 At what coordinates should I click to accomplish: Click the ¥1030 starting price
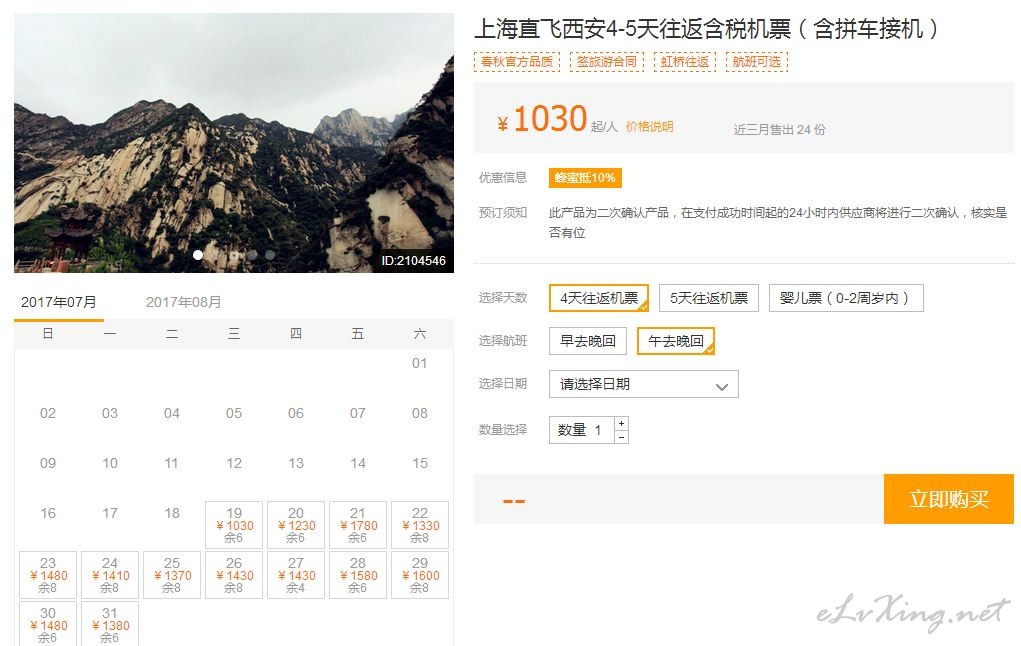point(542,119)
